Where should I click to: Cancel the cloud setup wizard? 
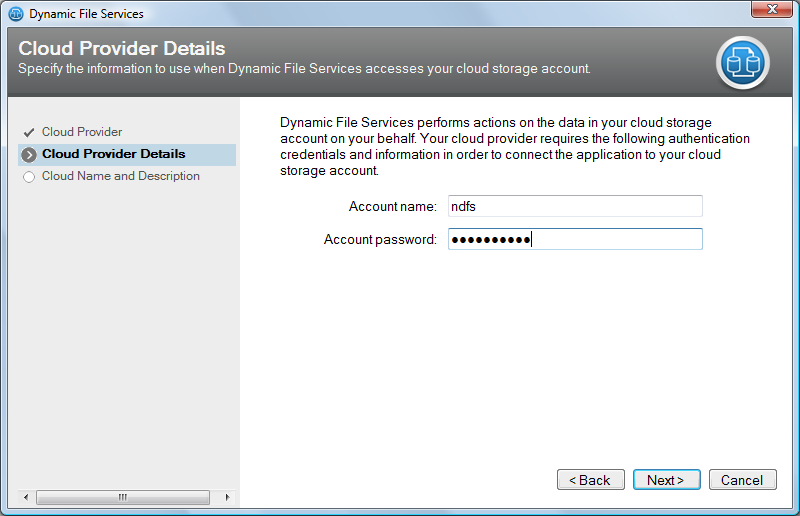742,480
